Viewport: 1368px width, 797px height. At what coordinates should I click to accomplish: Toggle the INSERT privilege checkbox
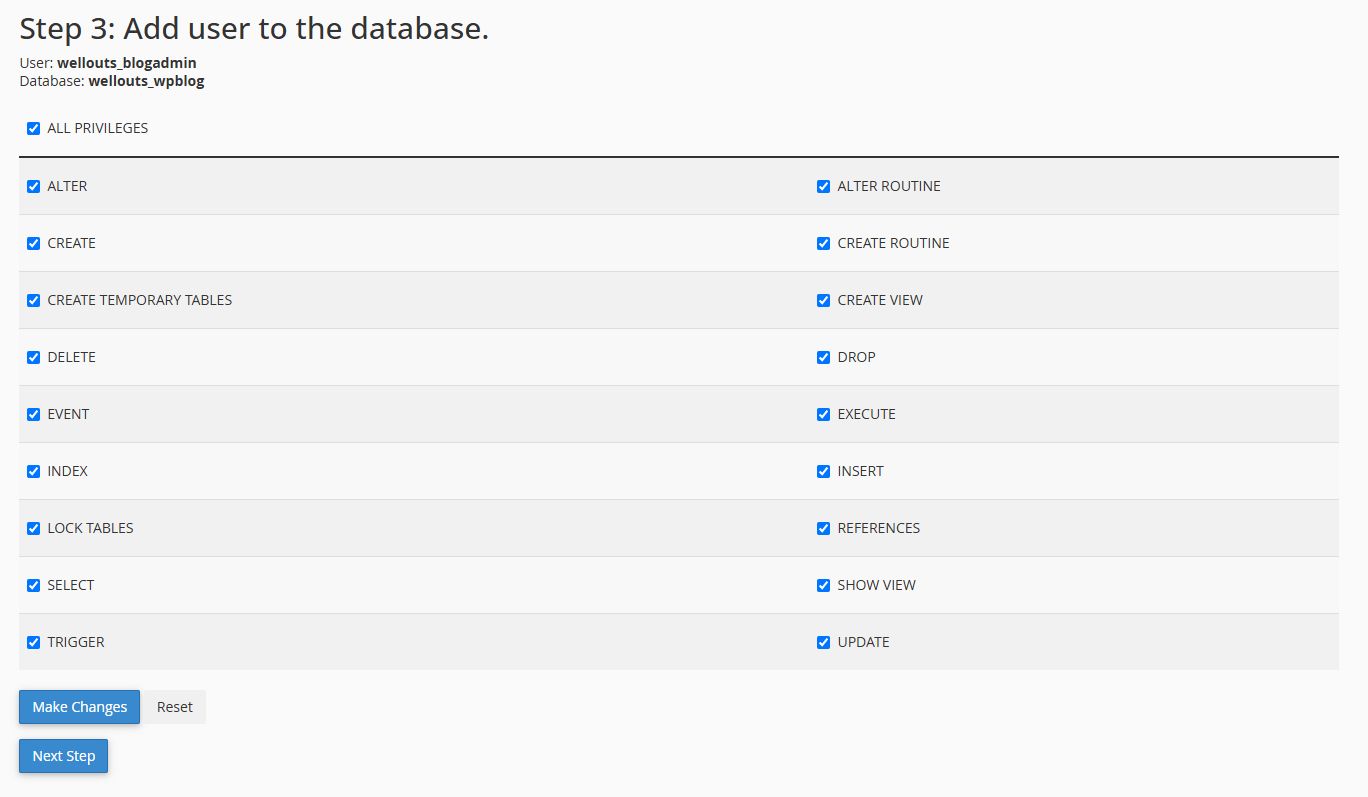pyautogui.click(x=823, y=471)
